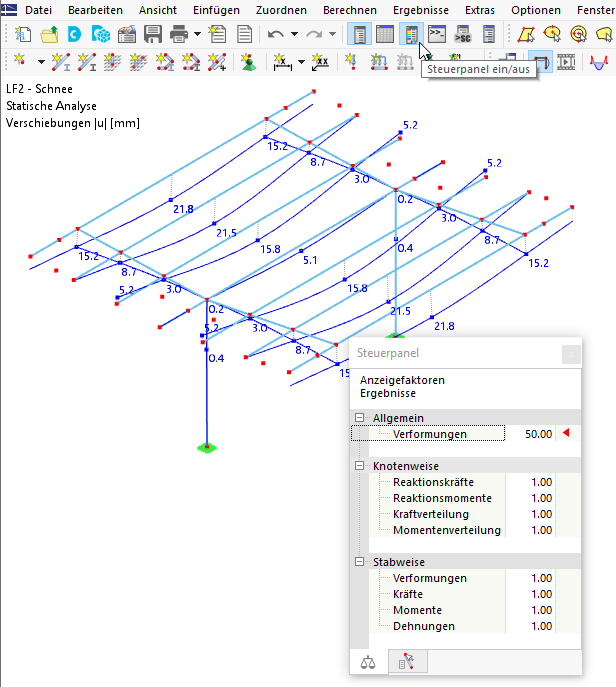Click the red arrow beside 50.00
The height and width of the screenshot is (687, 616).
click(566, 433)
